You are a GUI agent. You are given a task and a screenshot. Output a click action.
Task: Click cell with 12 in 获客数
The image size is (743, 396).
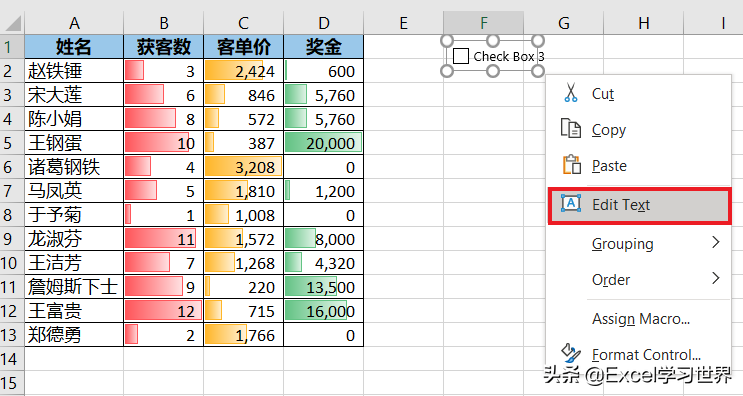(x=163, y=311)
